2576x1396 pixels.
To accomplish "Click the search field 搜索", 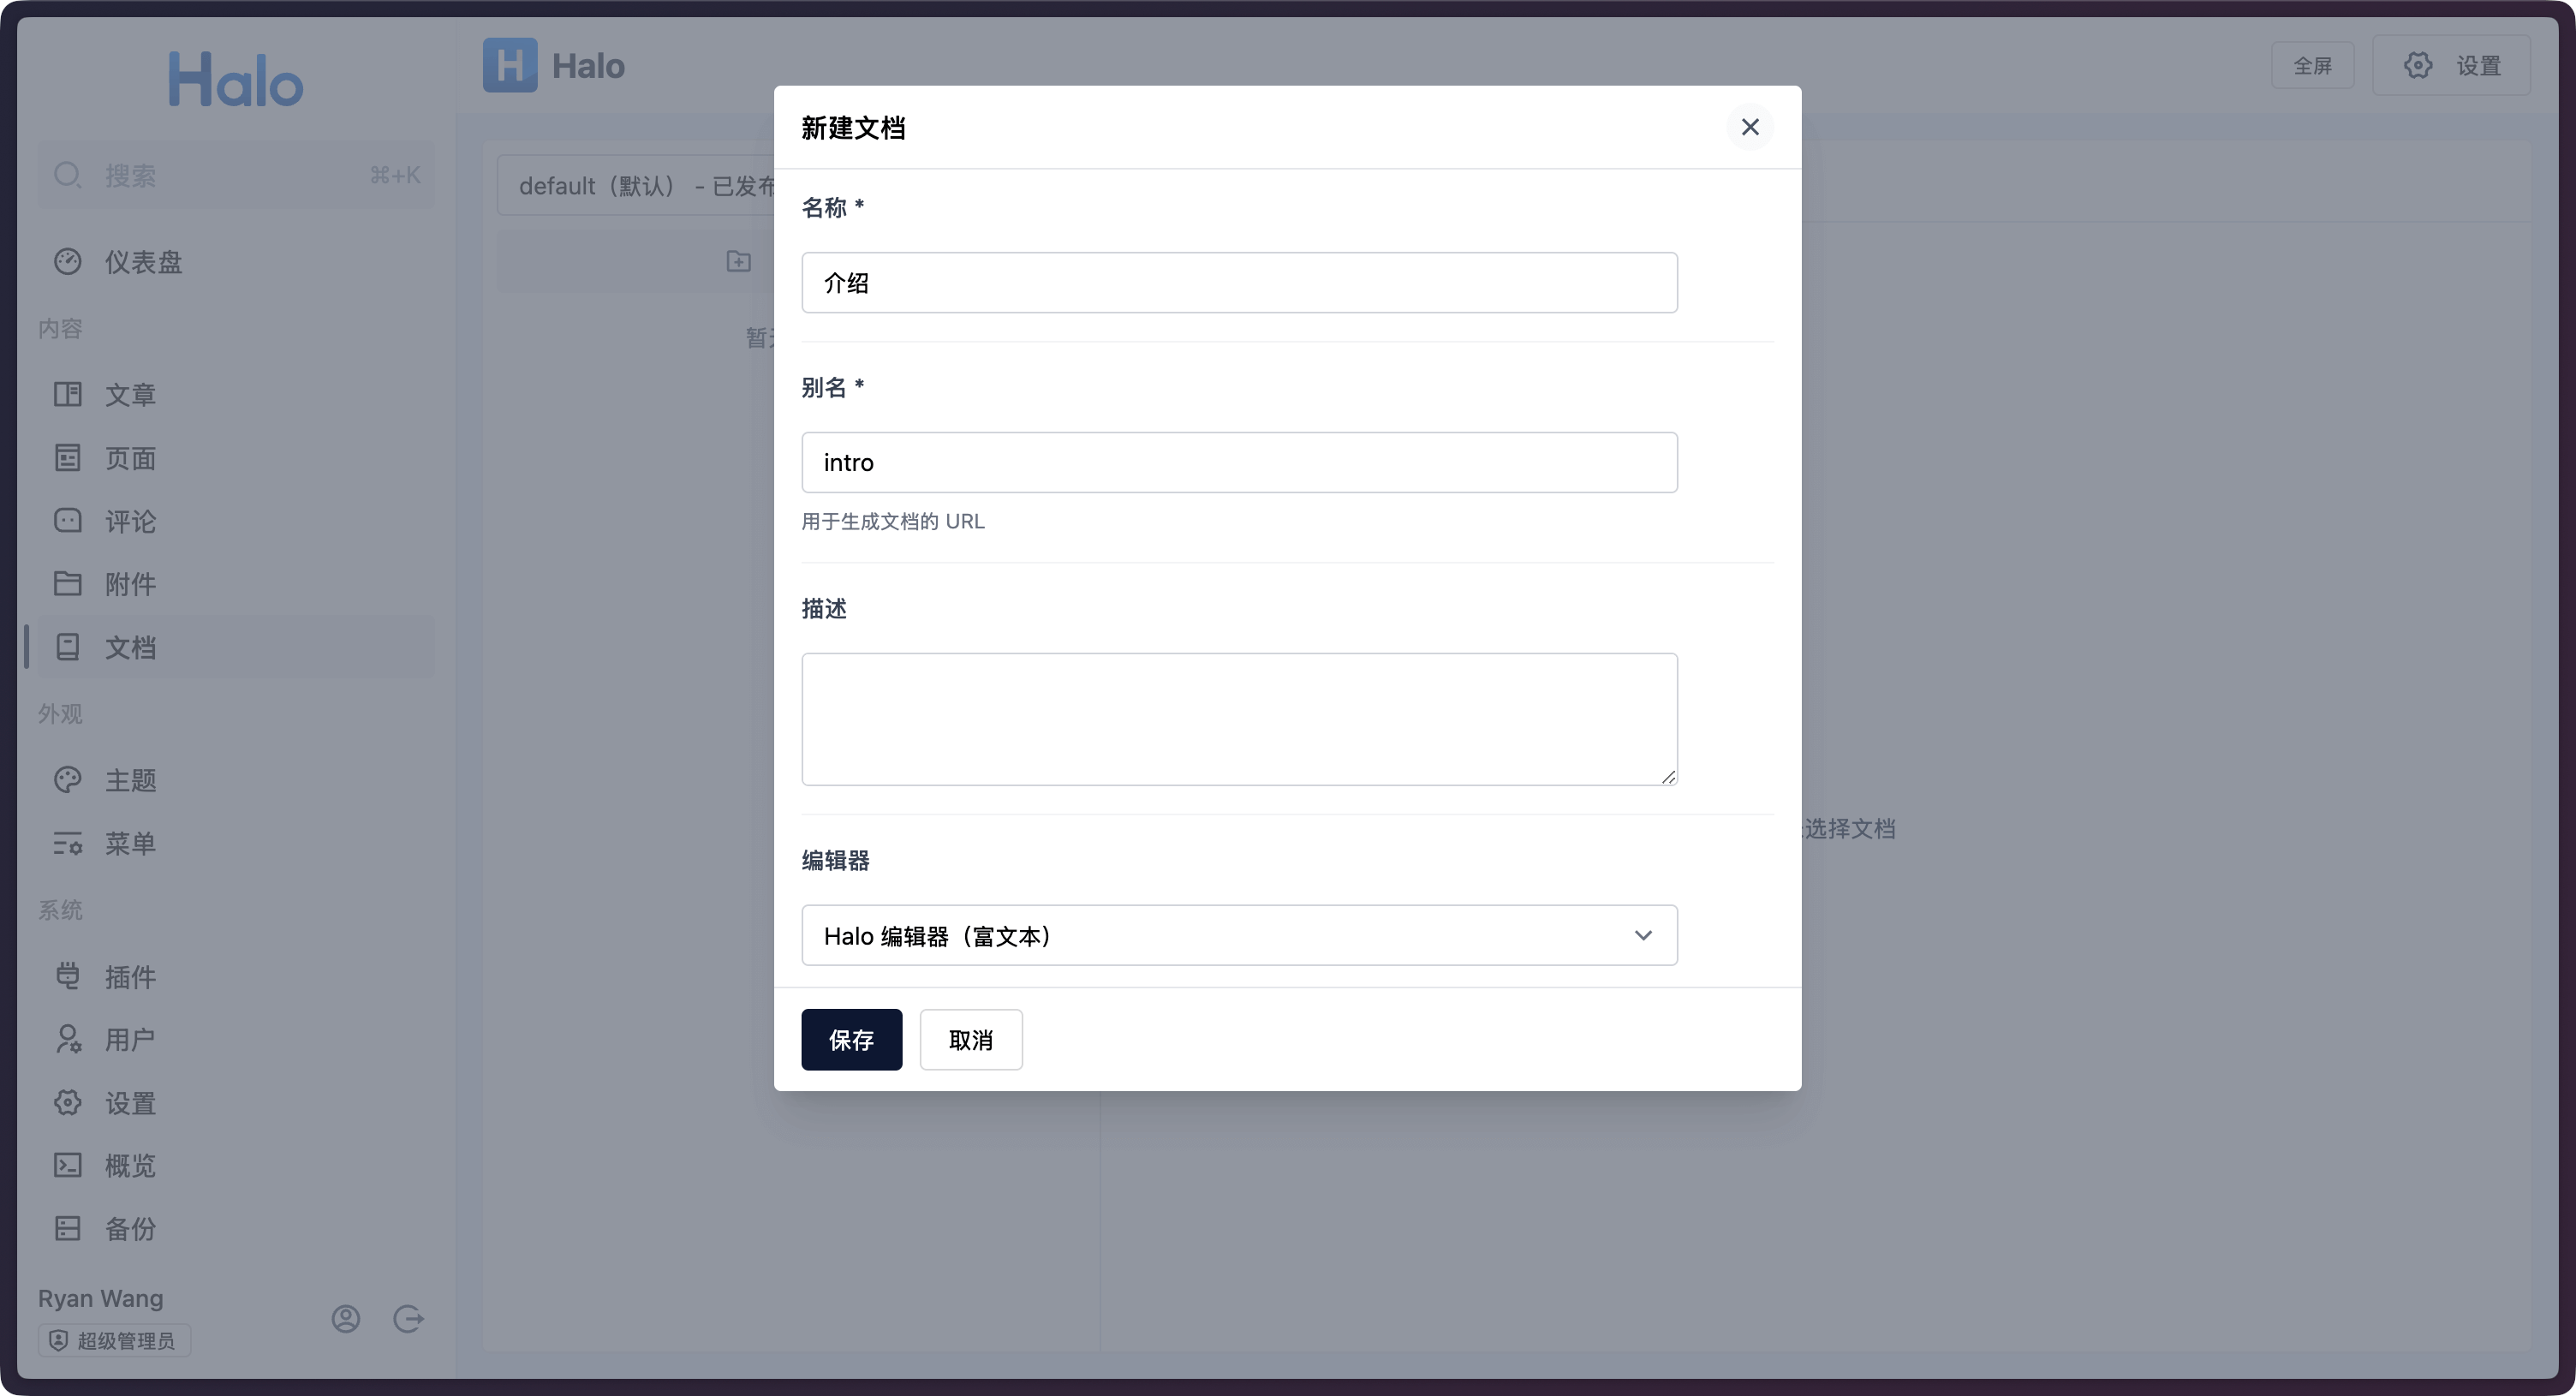I will coord(236,176).
